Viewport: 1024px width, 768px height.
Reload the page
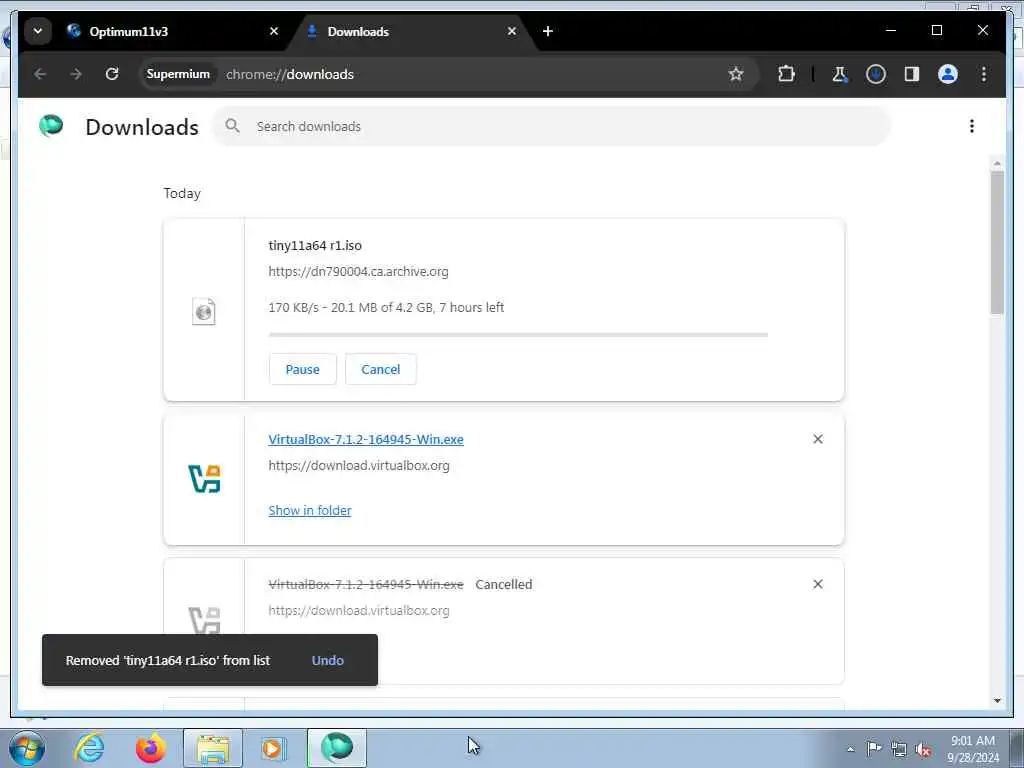[x=112, y=74]
